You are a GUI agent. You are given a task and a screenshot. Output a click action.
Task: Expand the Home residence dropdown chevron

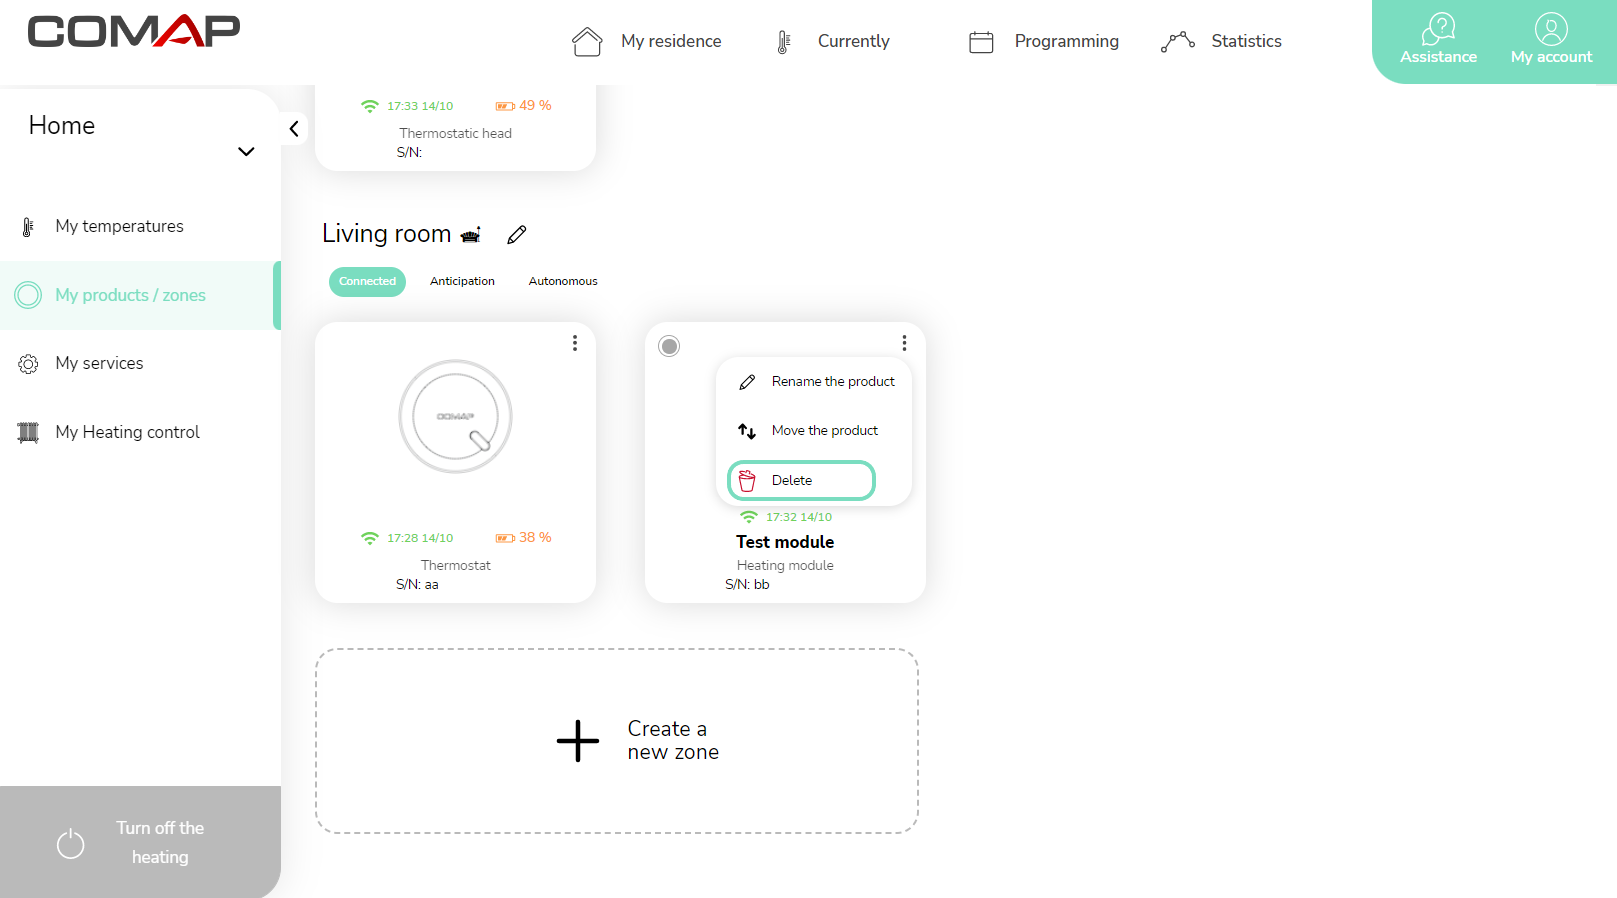point(246,152)
